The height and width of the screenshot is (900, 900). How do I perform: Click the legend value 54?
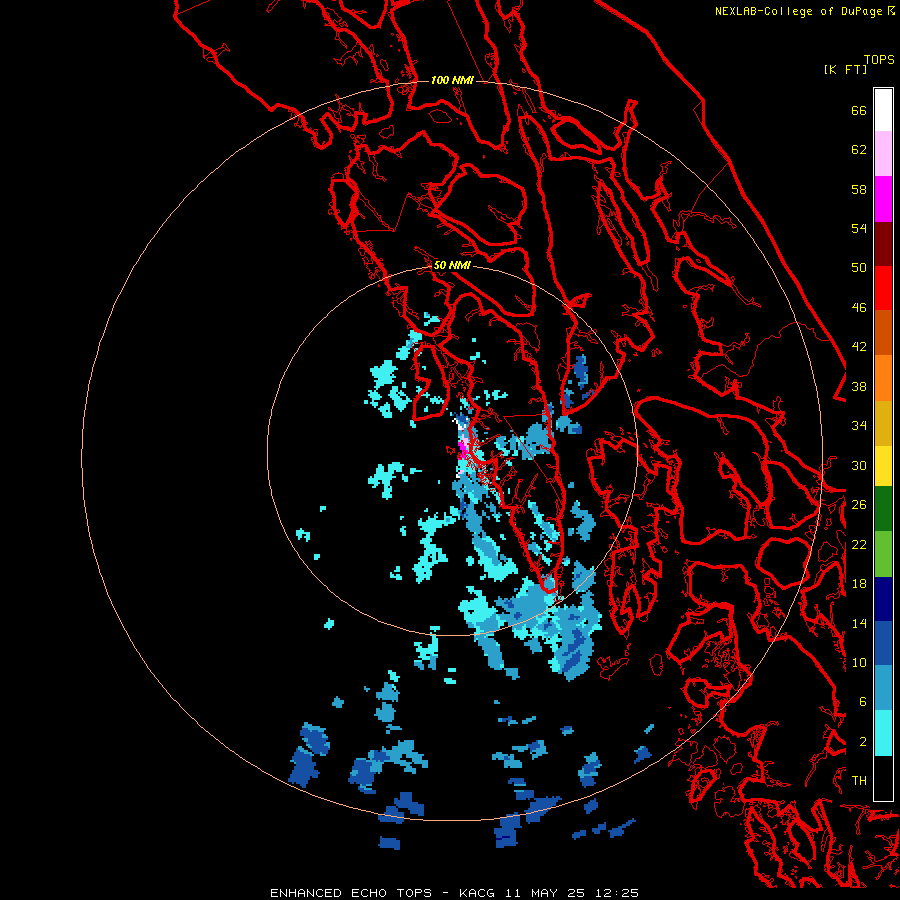click(x=859, y=228)
